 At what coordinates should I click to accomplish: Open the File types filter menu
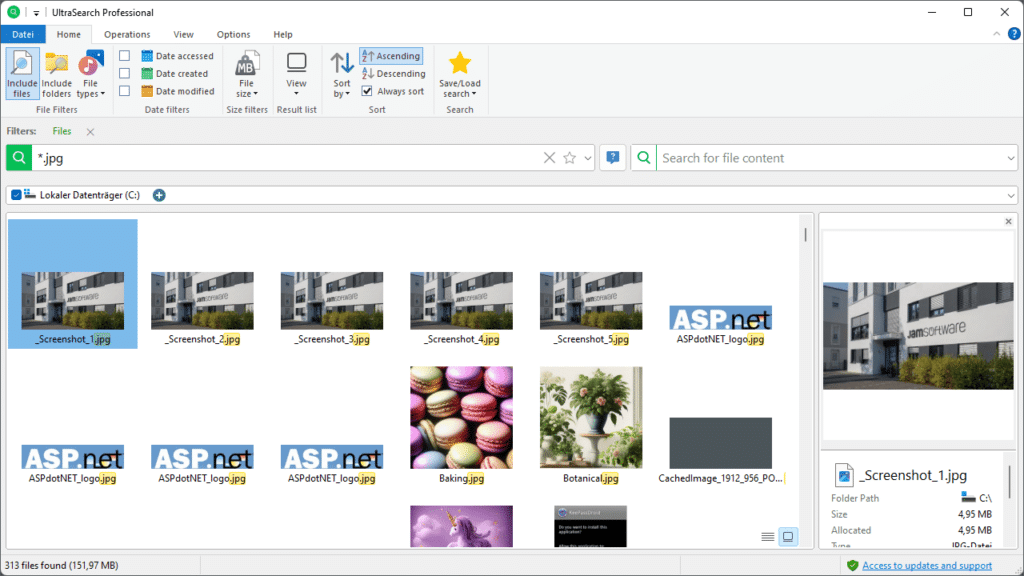point(90,74)
